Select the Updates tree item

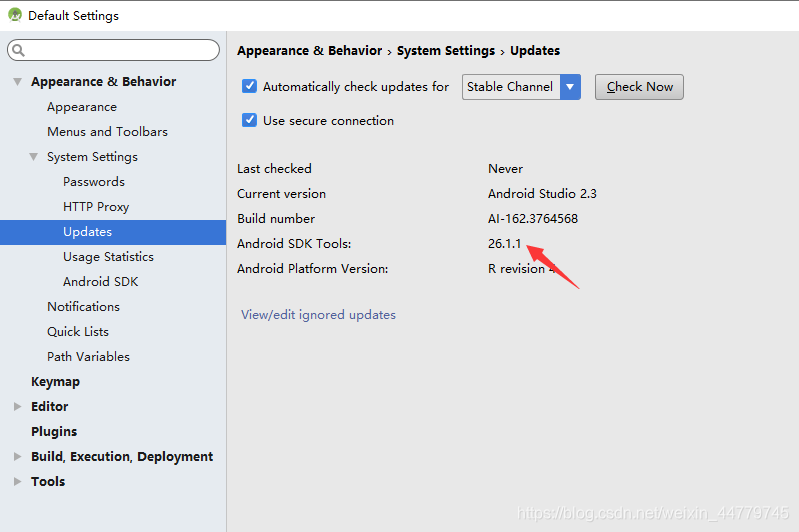[x=113, y=232]
